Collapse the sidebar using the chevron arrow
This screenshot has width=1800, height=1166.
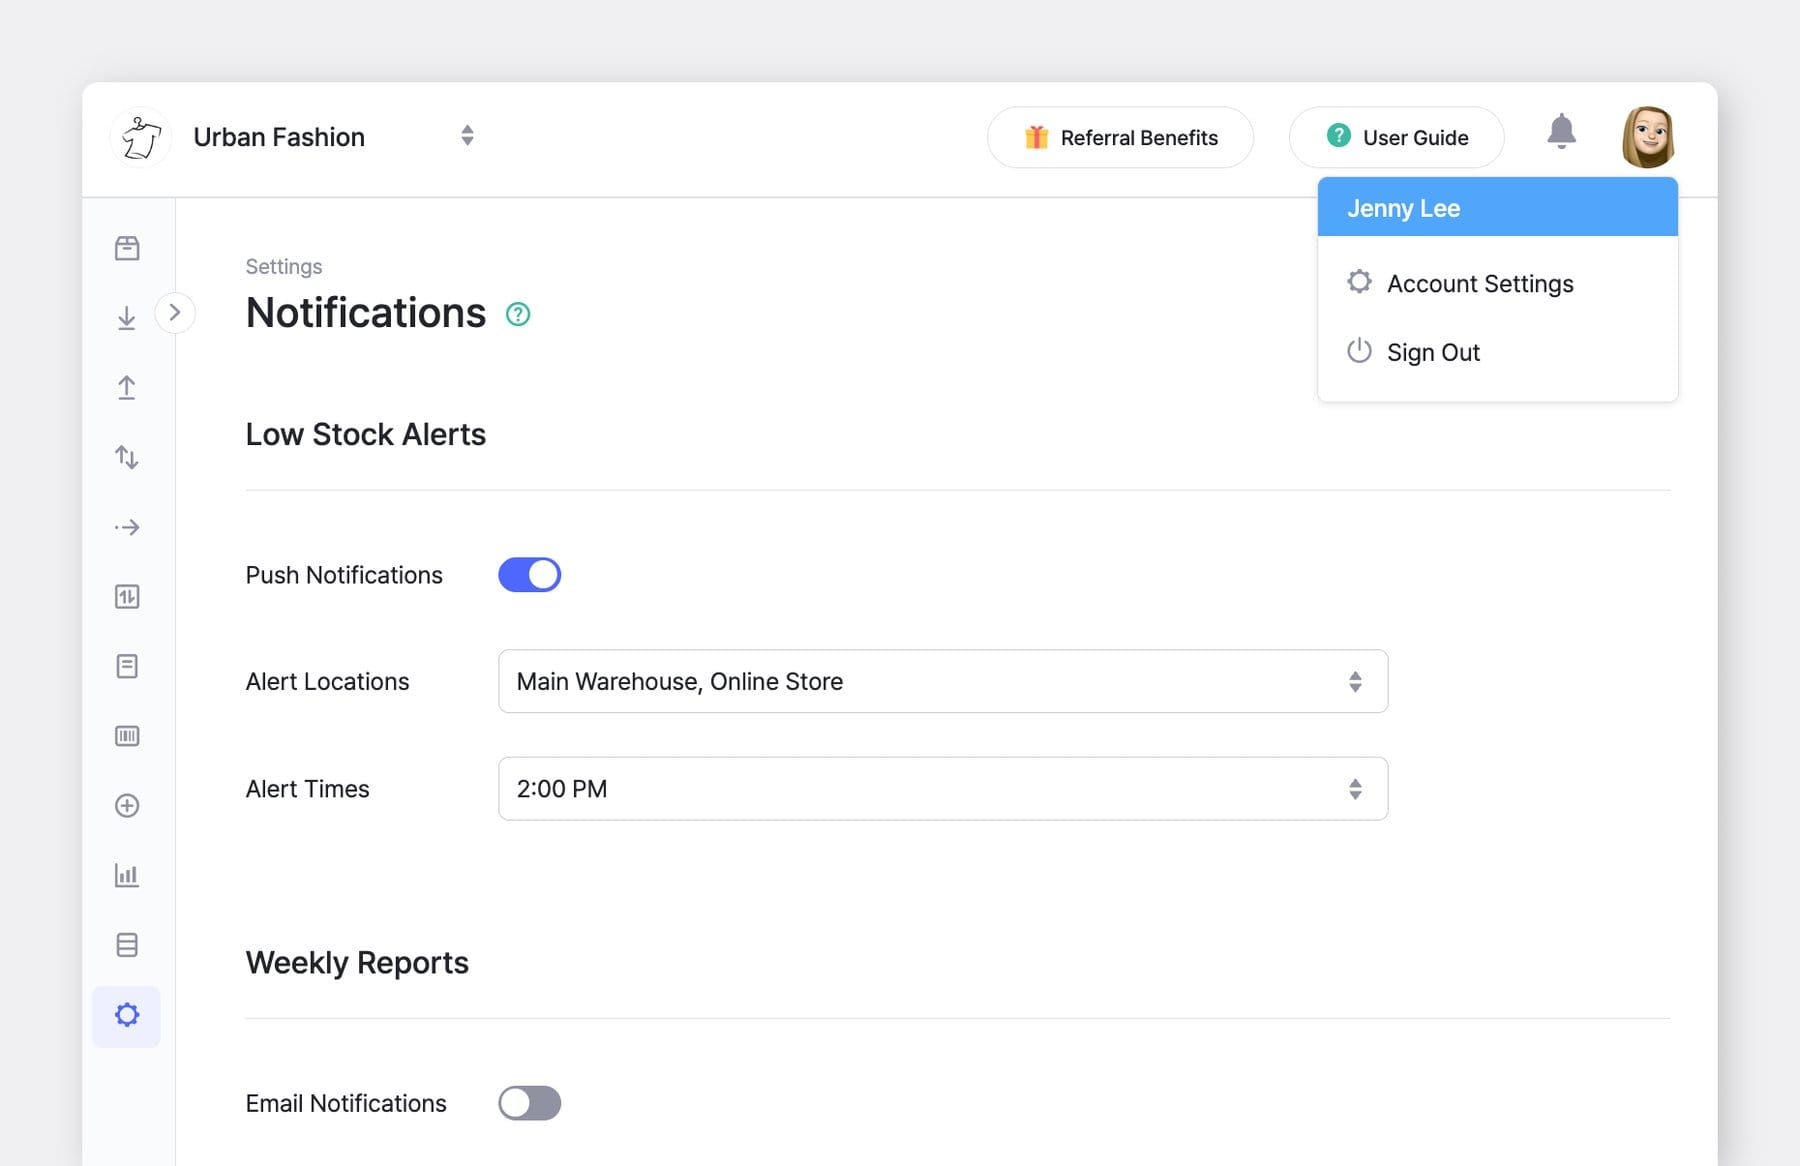[x=176, y=313]
